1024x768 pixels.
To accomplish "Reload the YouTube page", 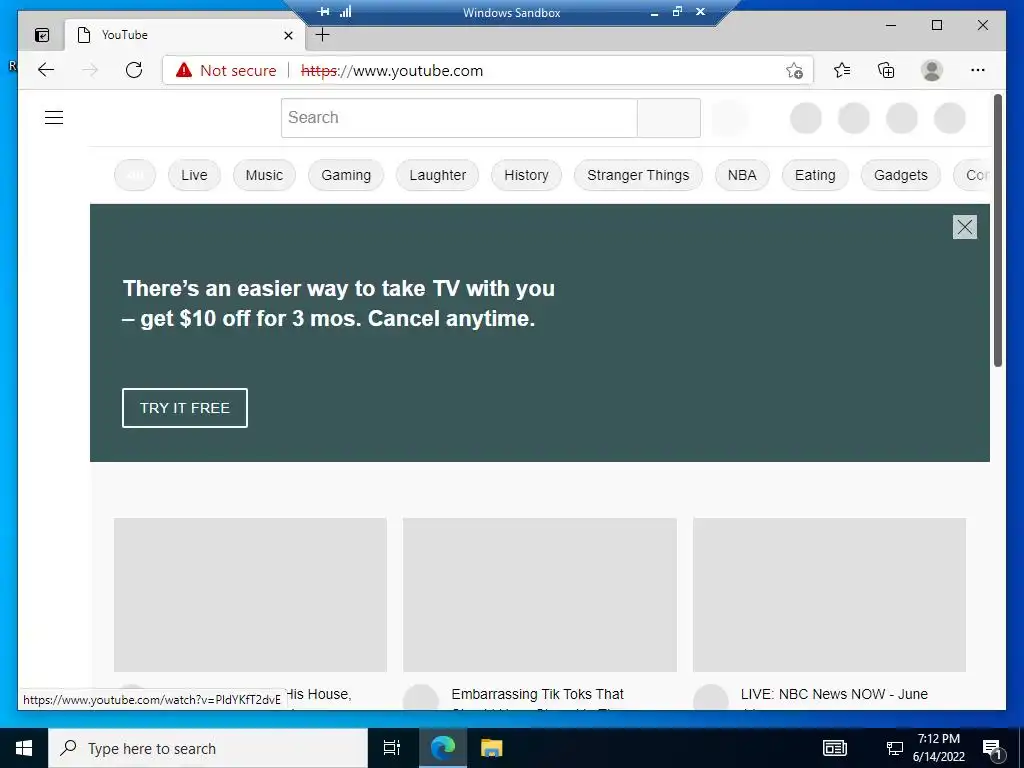I will tap(134, 70).
